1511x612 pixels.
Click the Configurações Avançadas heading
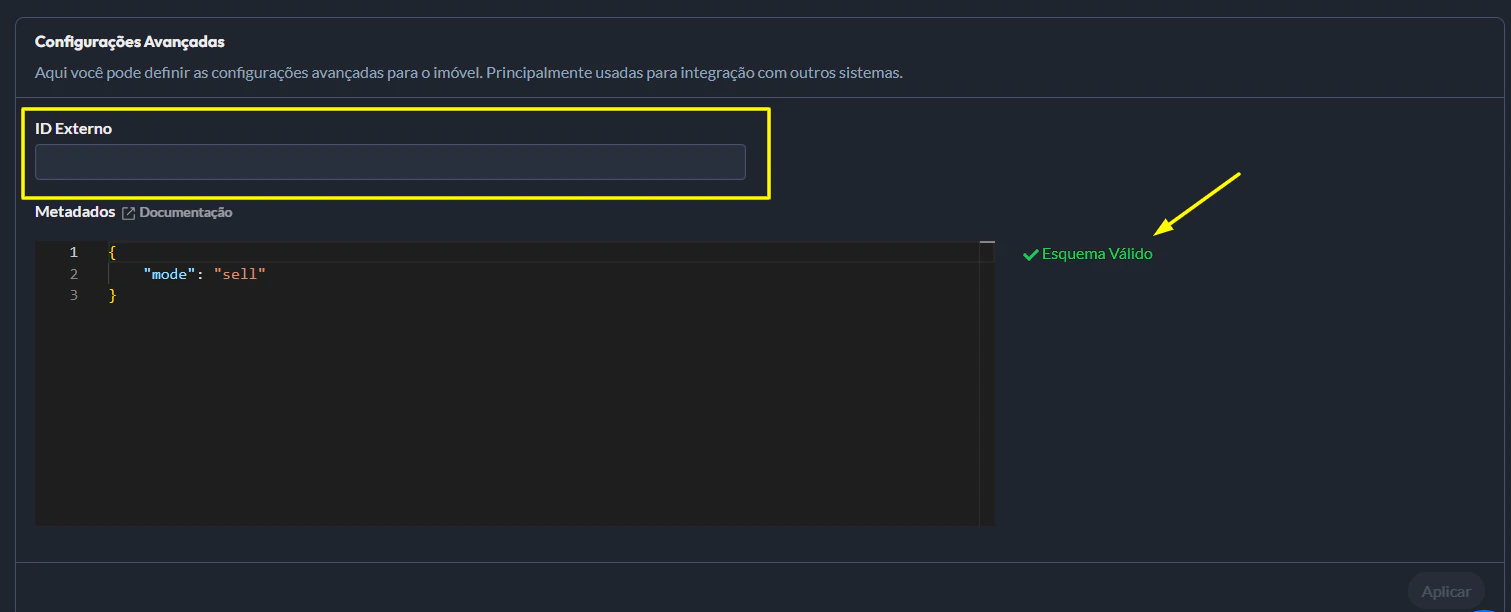[129, 41]
